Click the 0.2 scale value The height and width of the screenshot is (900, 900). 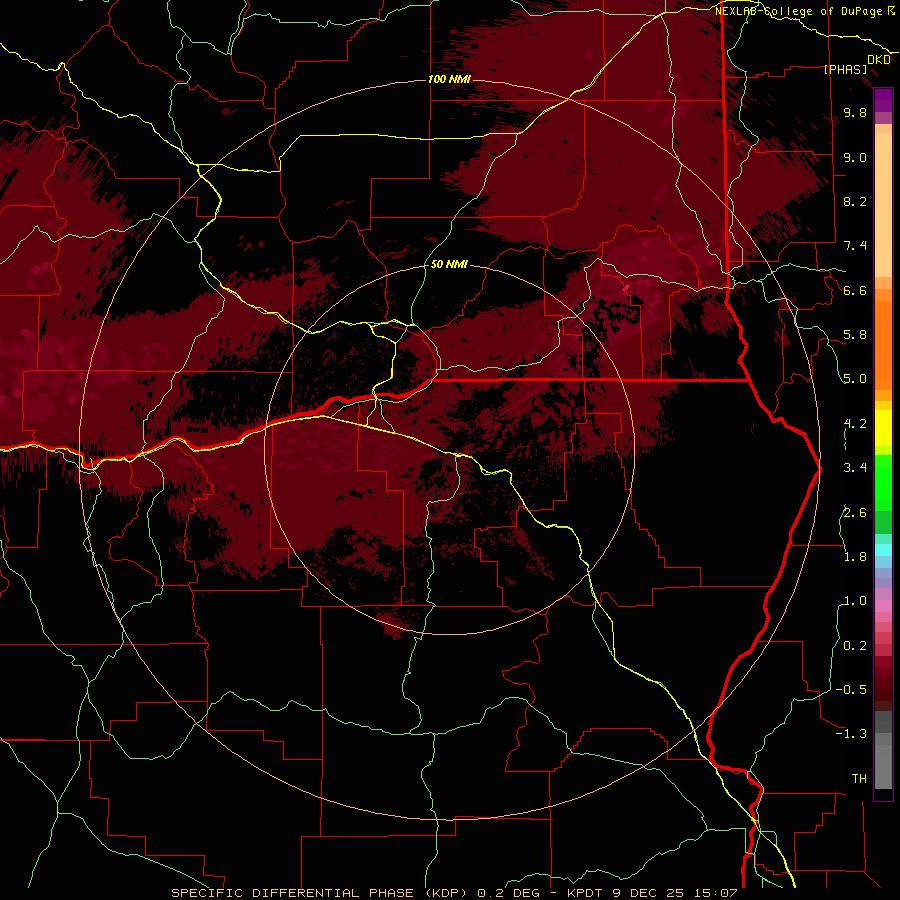[x=855, y=646]
